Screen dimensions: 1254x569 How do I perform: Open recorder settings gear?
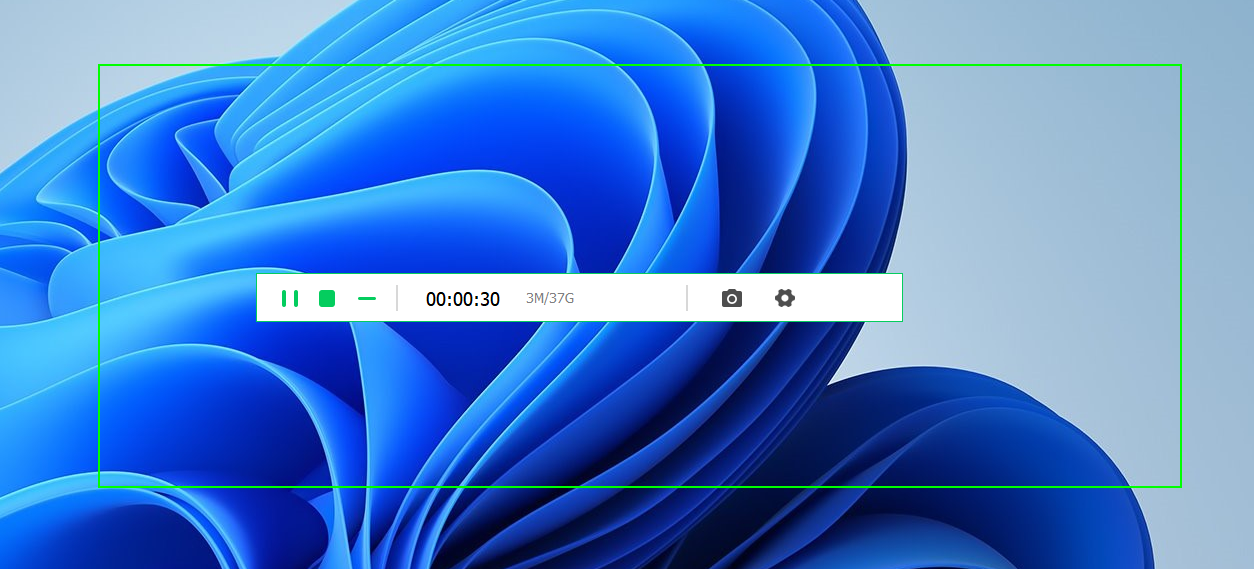785,298
